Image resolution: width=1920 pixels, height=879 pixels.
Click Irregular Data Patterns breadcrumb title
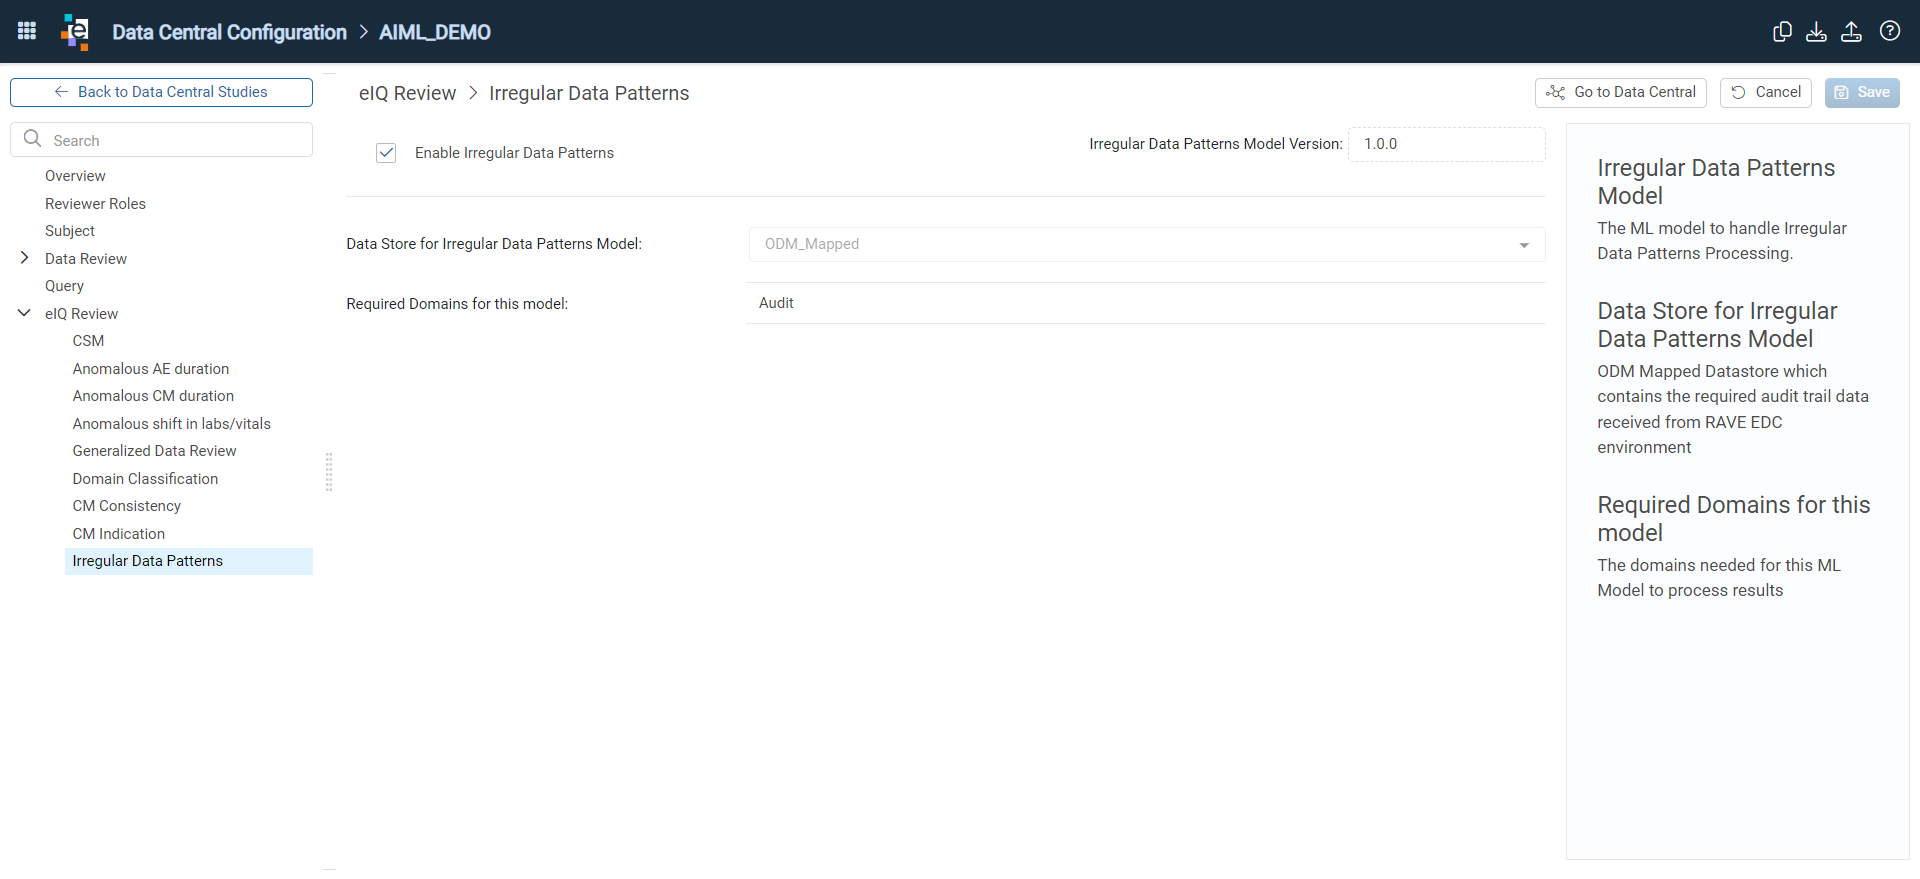pyautogui.click(x=589, y=93)
